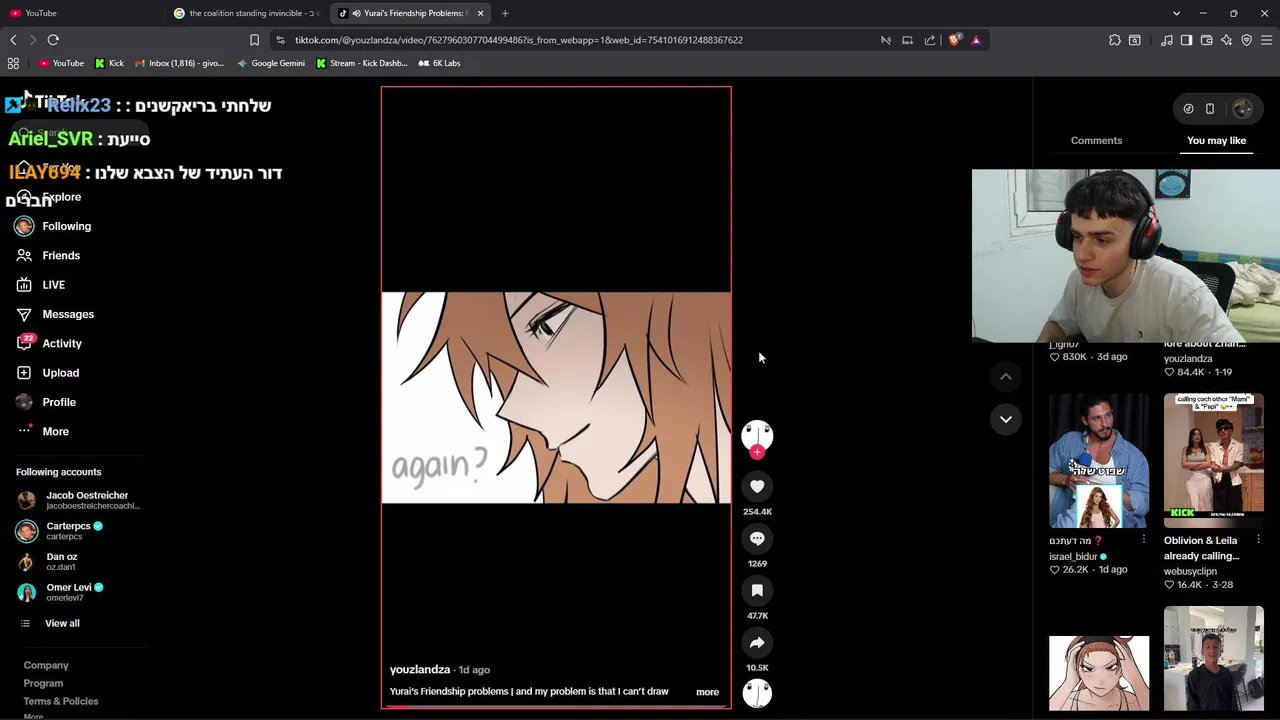Mute the tab via speaker icon on TikTok tab
Viewport: 1280px width, 720px height.
(x=355, y=13)
